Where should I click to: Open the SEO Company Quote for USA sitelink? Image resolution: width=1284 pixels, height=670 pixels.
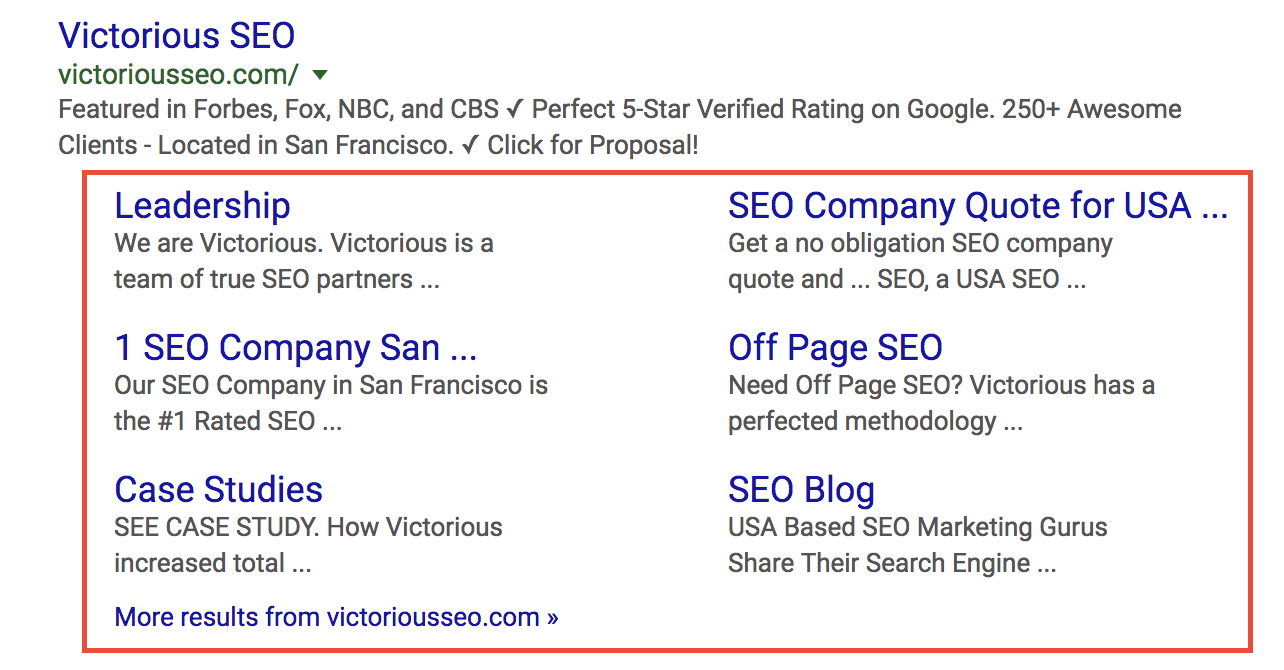[977, 206]
